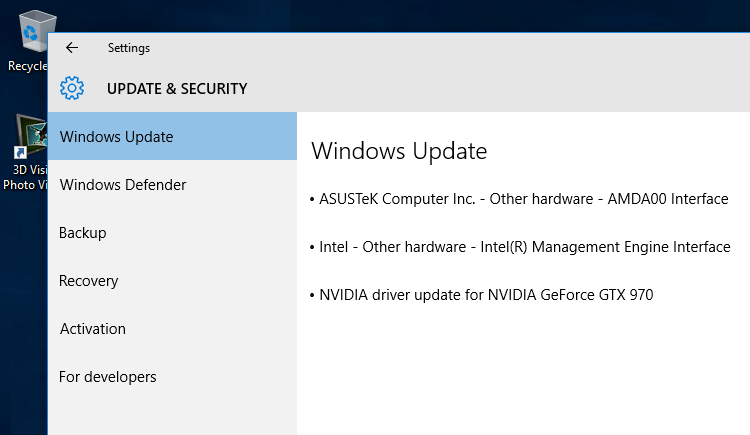This screenshot has height=435, width=750.
Task: Click empty sidebar space below For developers
Action: click(x=172, y=415)
